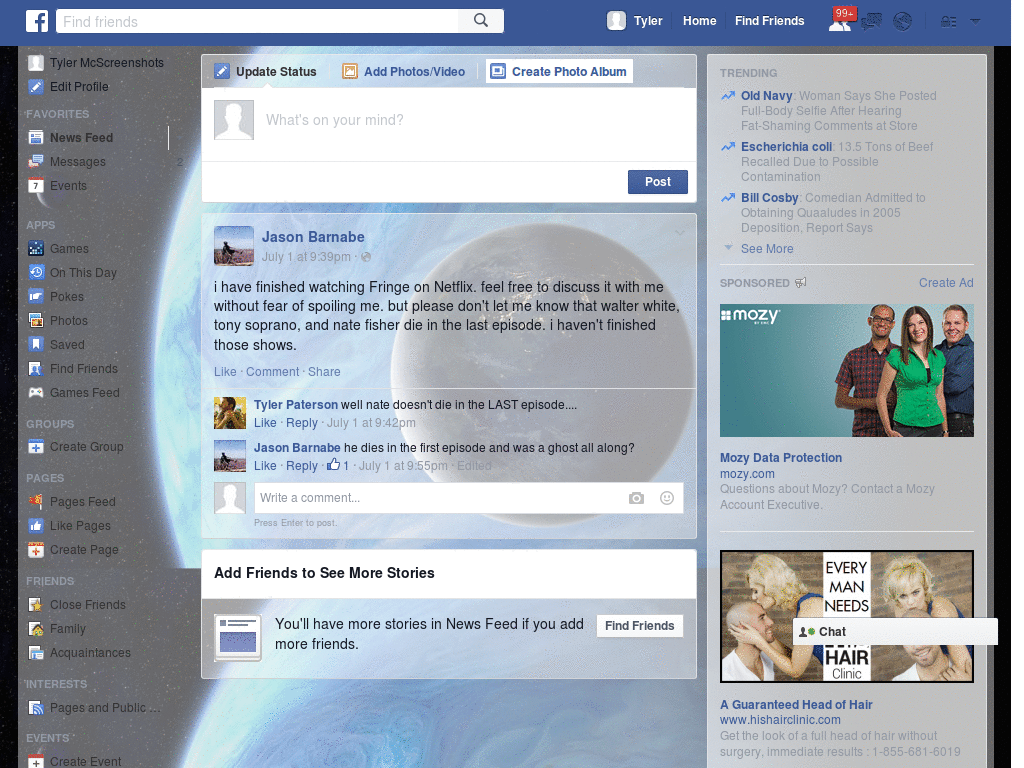Open Find Friends in top navigation

(x=769, y=21)
